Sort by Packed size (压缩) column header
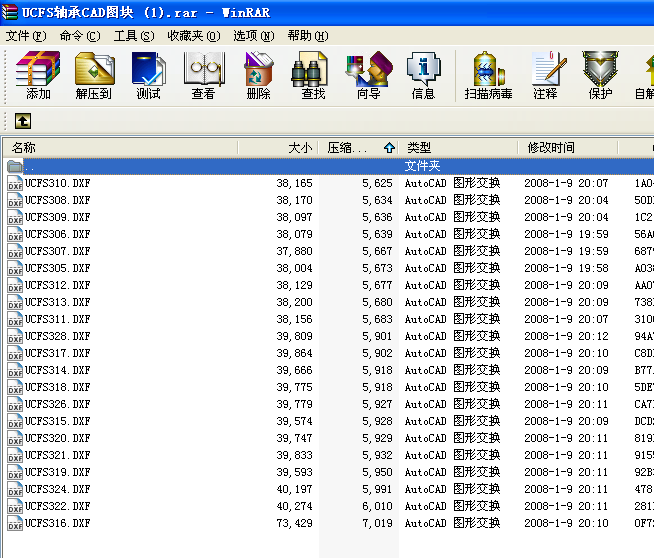Screen dimensions: 654x558 point(359,148)
